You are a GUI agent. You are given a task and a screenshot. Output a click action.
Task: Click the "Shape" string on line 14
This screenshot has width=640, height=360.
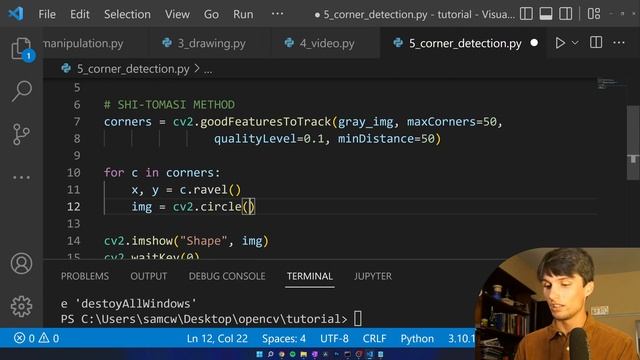click(203, 241)
